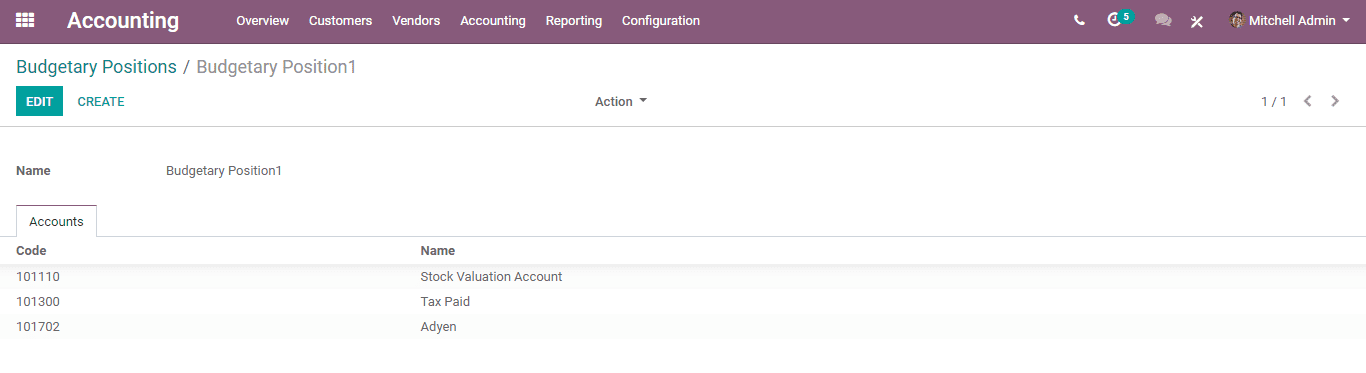Open the Vendors menu
1366x373 pixels.
[x=416, y=20]
